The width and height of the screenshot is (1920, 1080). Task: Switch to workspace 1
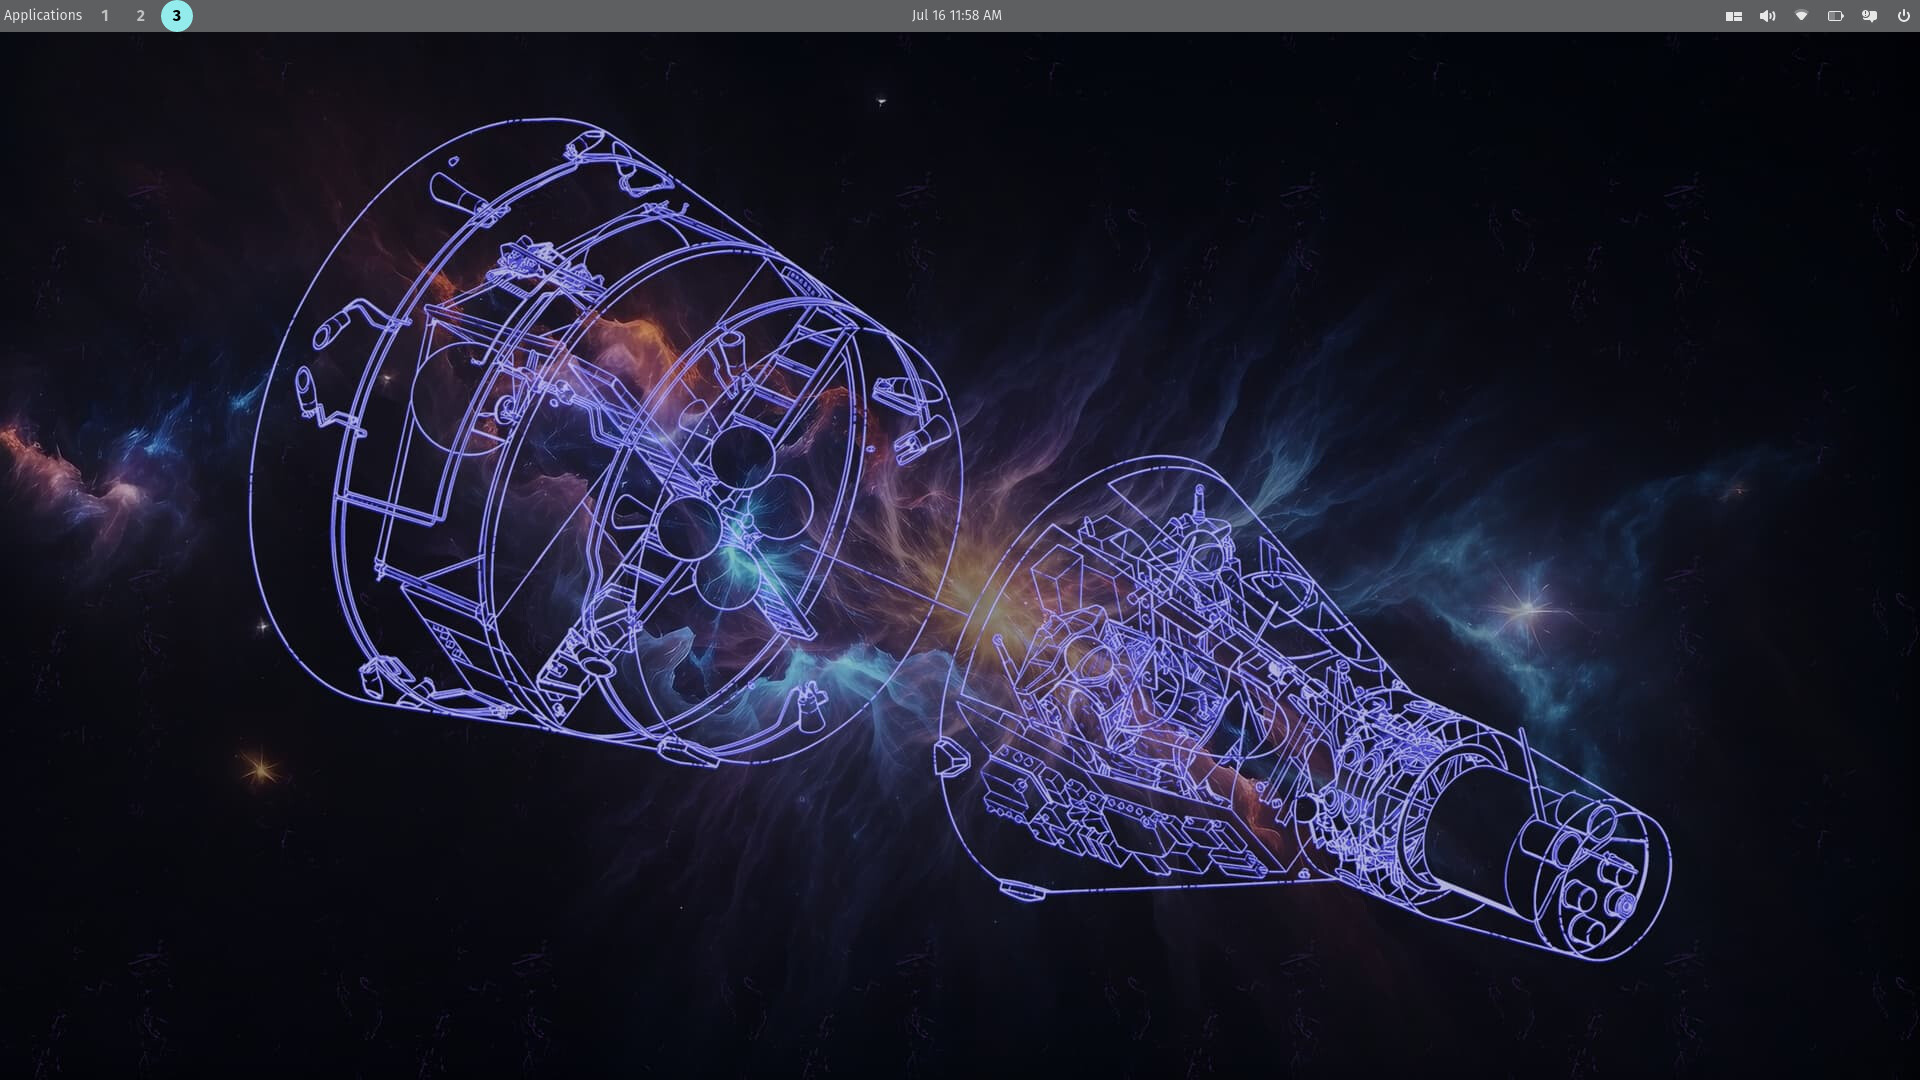coord(105,16)
